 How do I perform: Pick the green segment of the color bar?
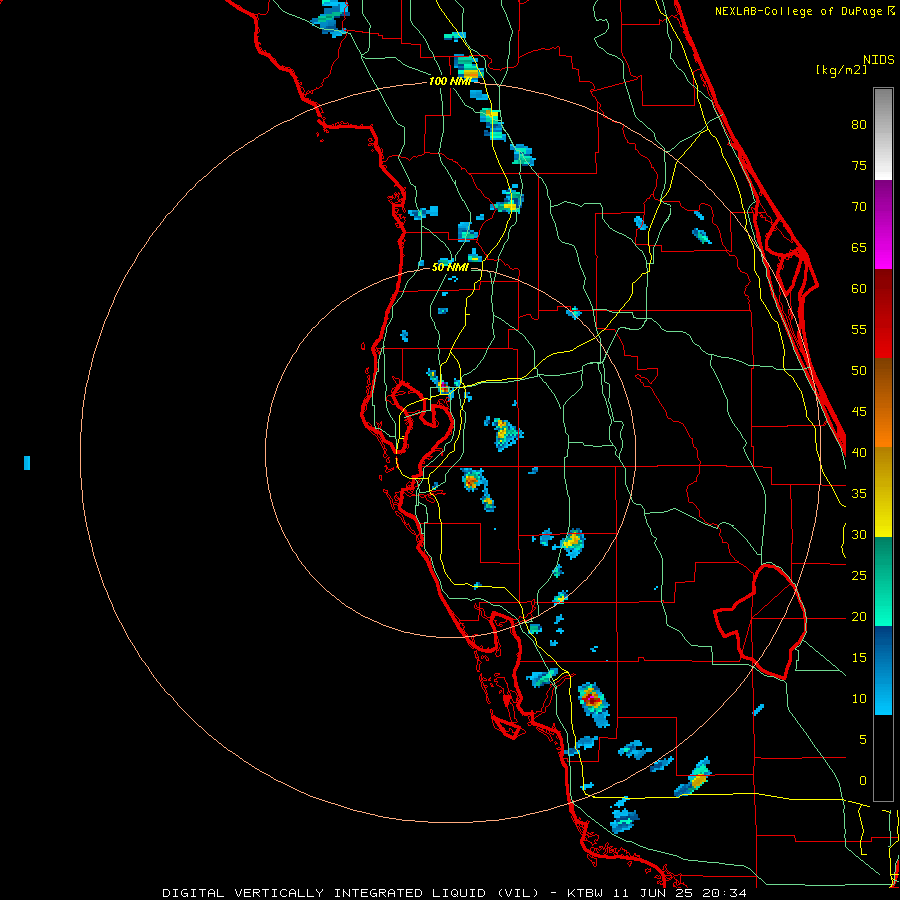pyautogui.click(x=883, y=581)
